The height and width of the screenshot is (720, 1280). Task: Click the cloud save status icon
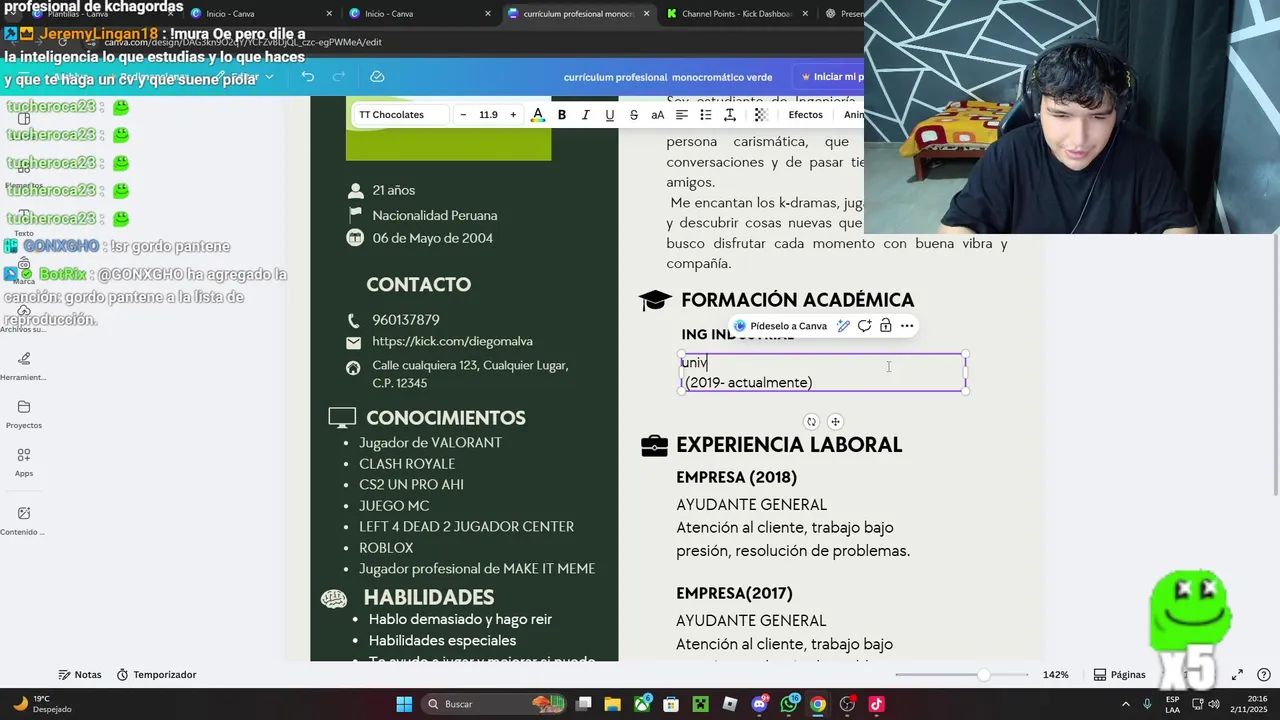(x=377, y=77)
